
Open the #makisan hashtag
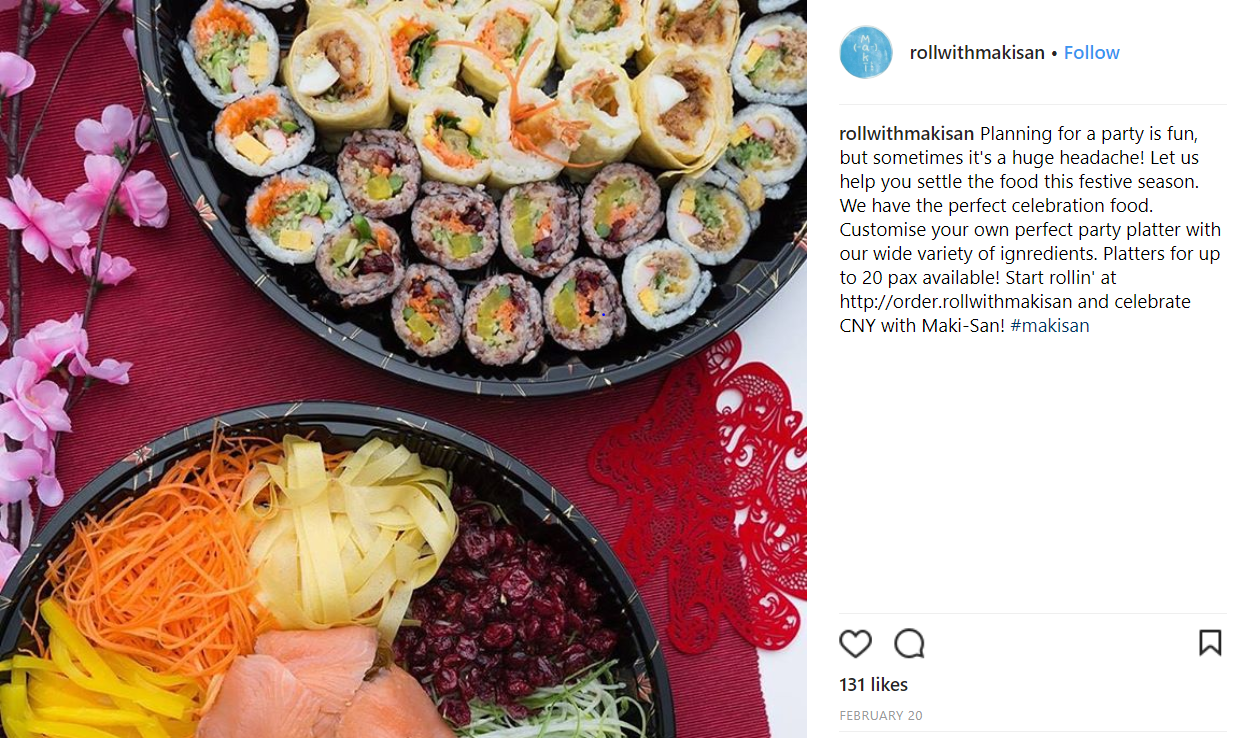coord(1050,326)
